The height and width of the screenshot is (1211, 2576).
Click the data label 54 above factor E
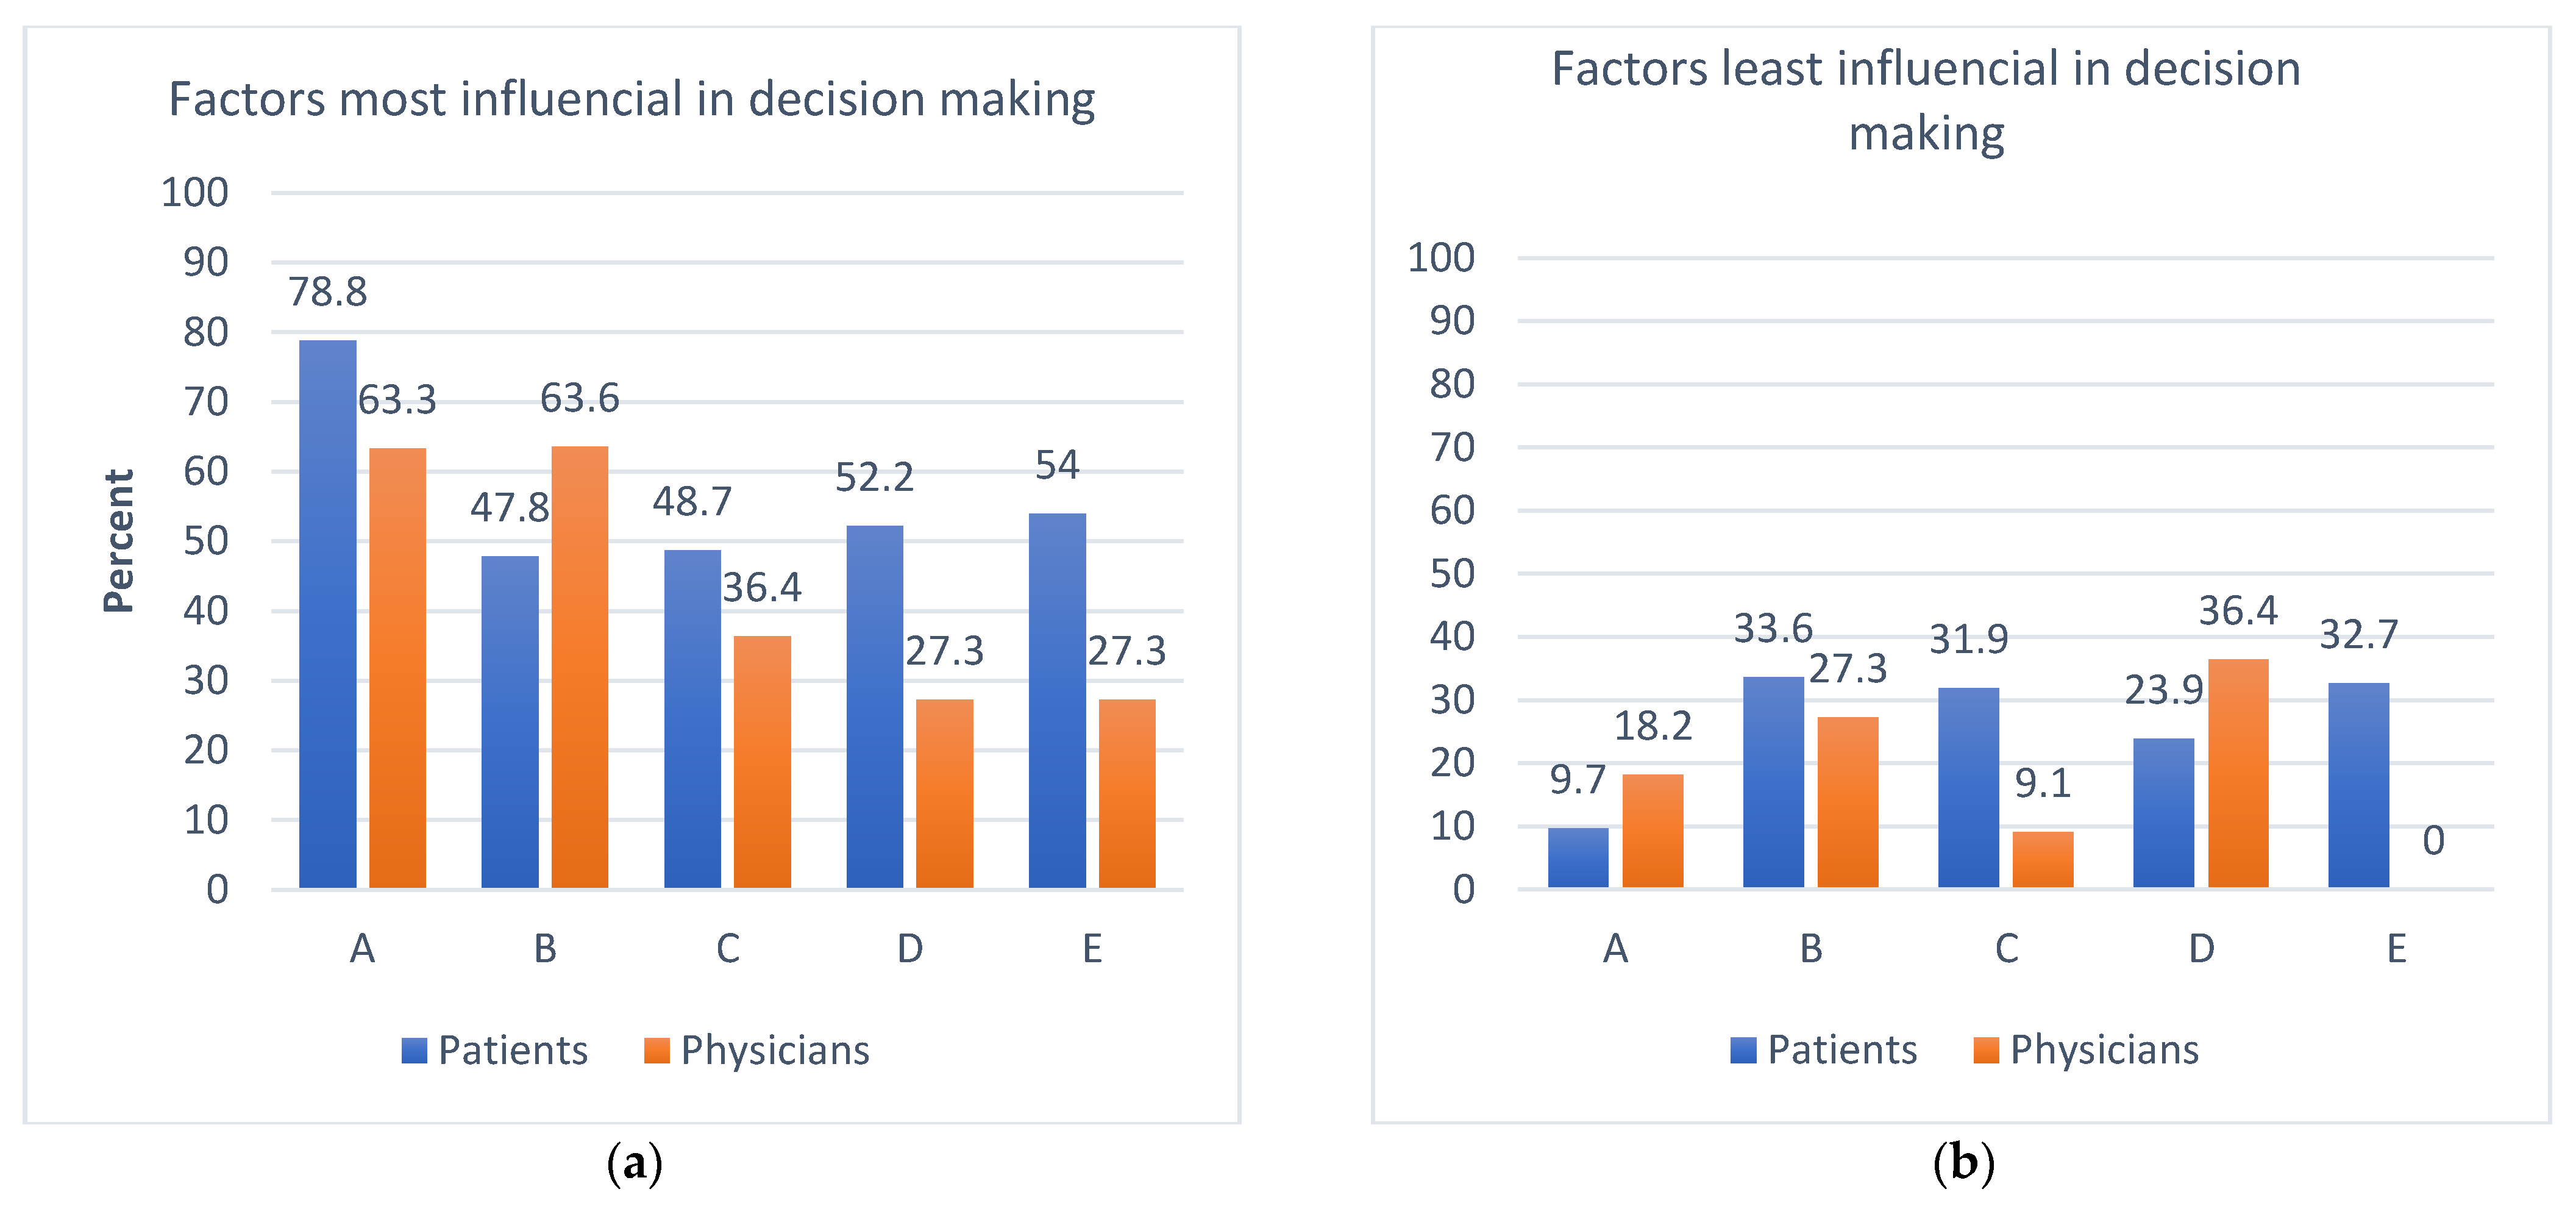pyautogui.click(x=1057, y=465)
